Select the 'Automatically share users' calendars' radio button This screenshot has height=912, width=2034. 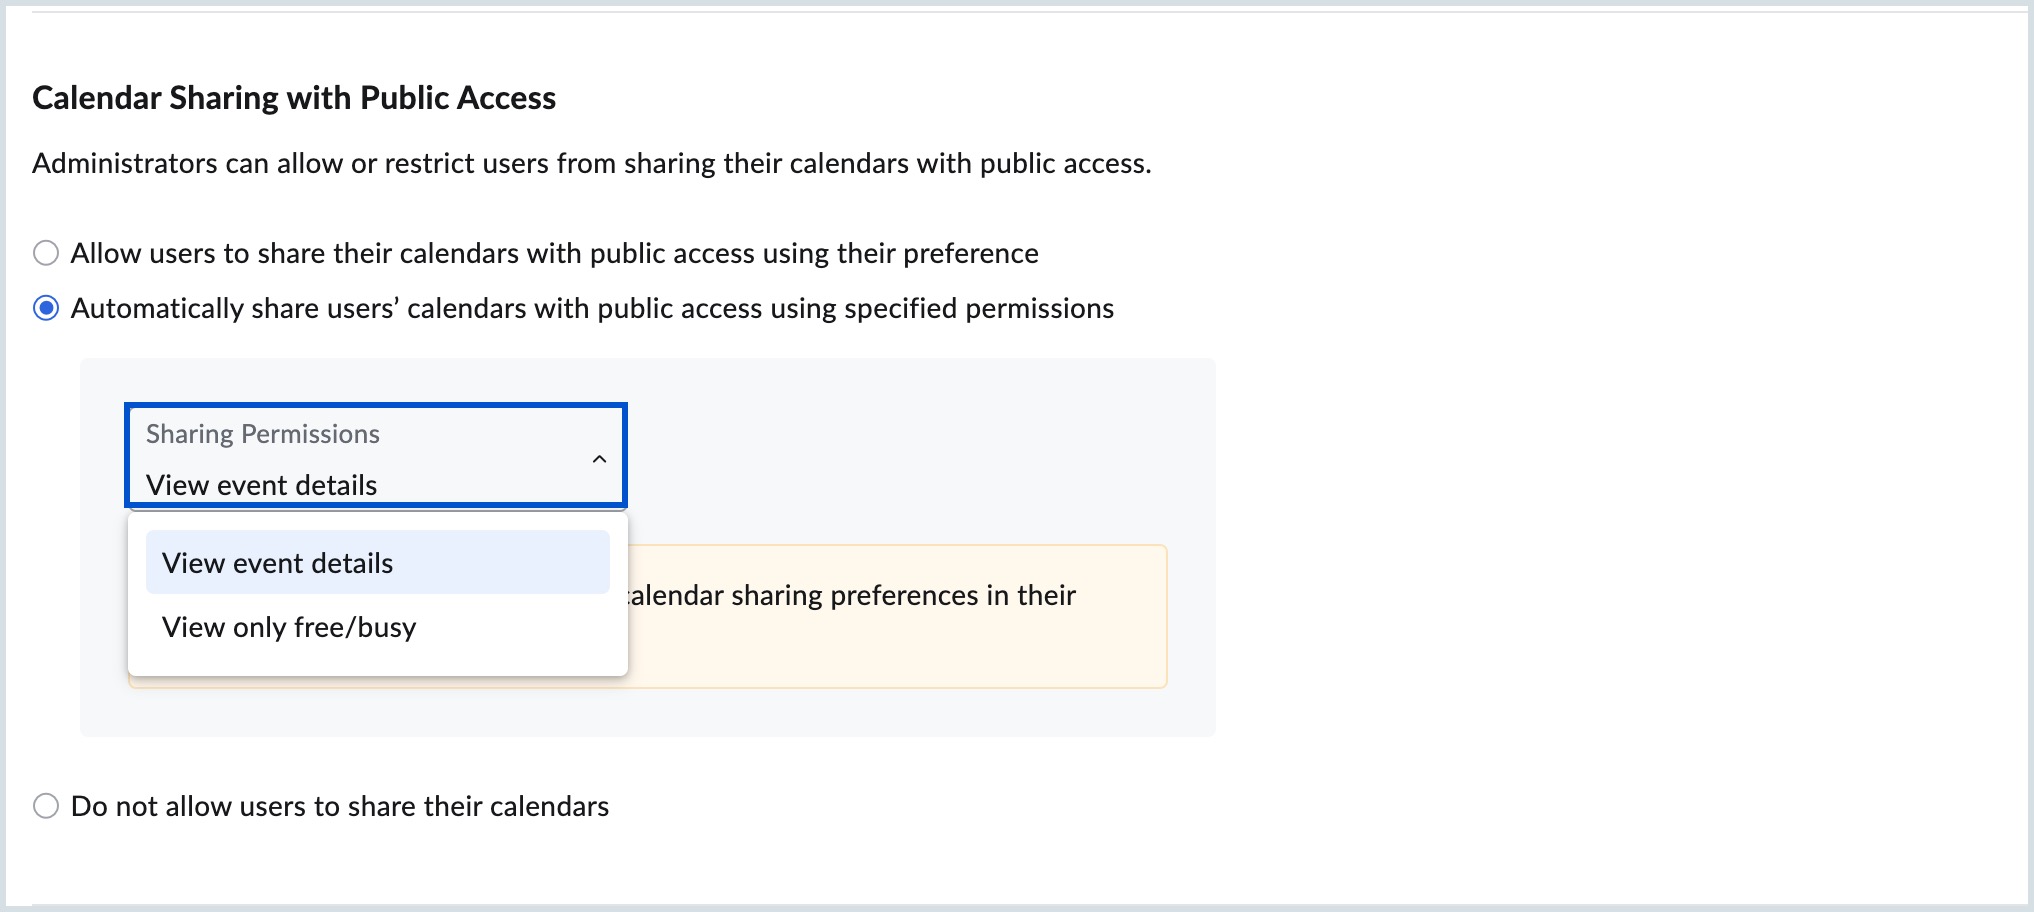[46, 308]
